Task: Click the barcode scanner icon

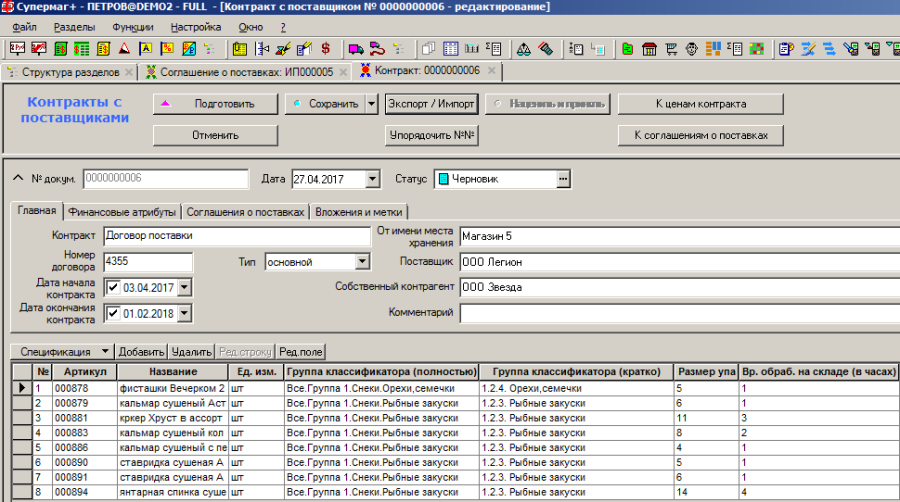Action: coord(545,49)
